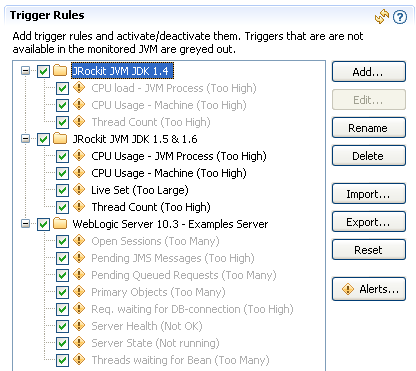This screenshot has height=371, width=416.
Task: Toggle the CPU load - JVM Process checkbox
Action: pos(62,88)
